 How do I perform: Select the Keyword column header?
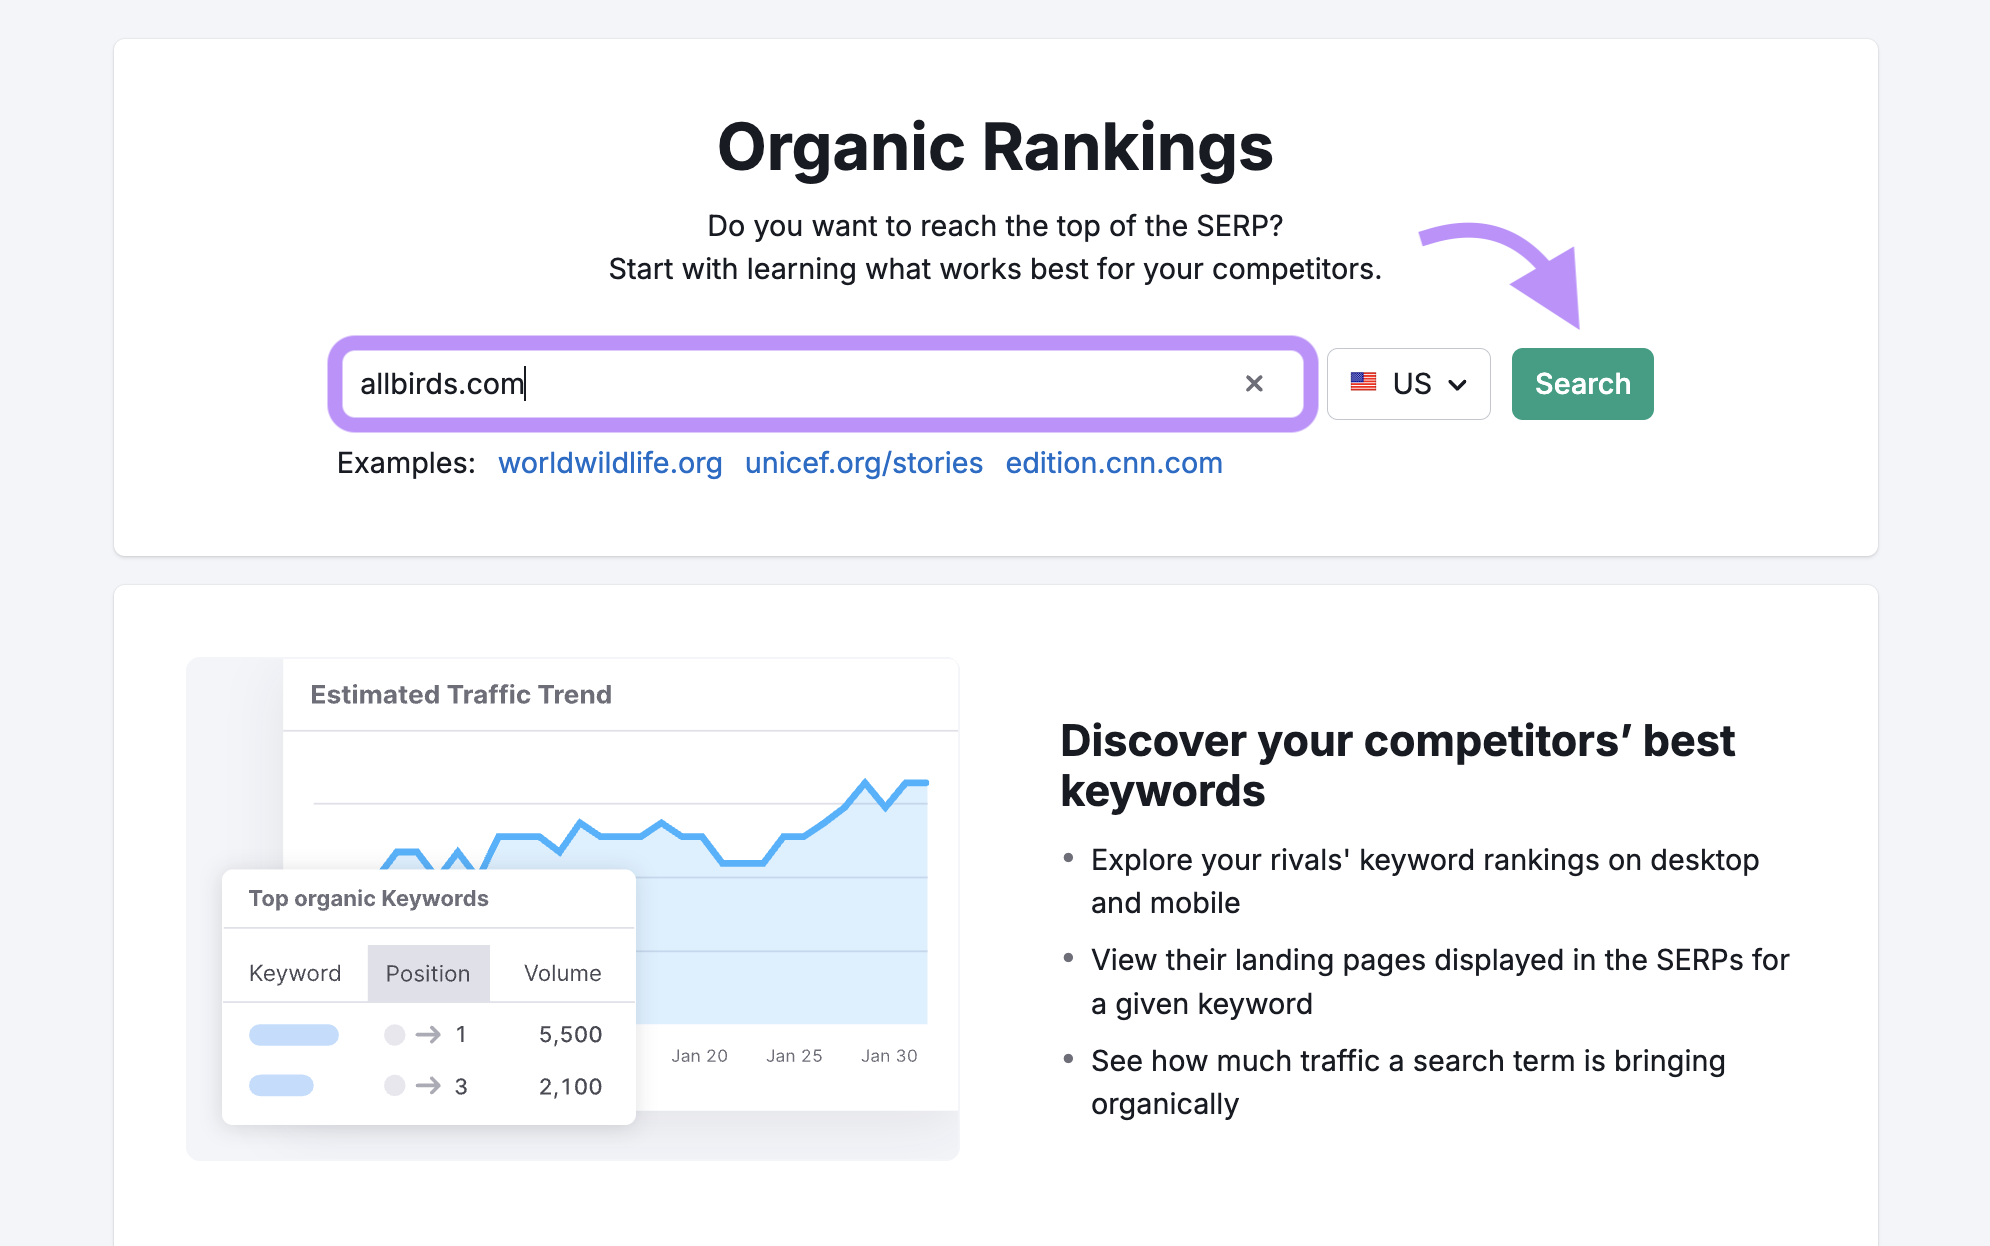[295, 972]
